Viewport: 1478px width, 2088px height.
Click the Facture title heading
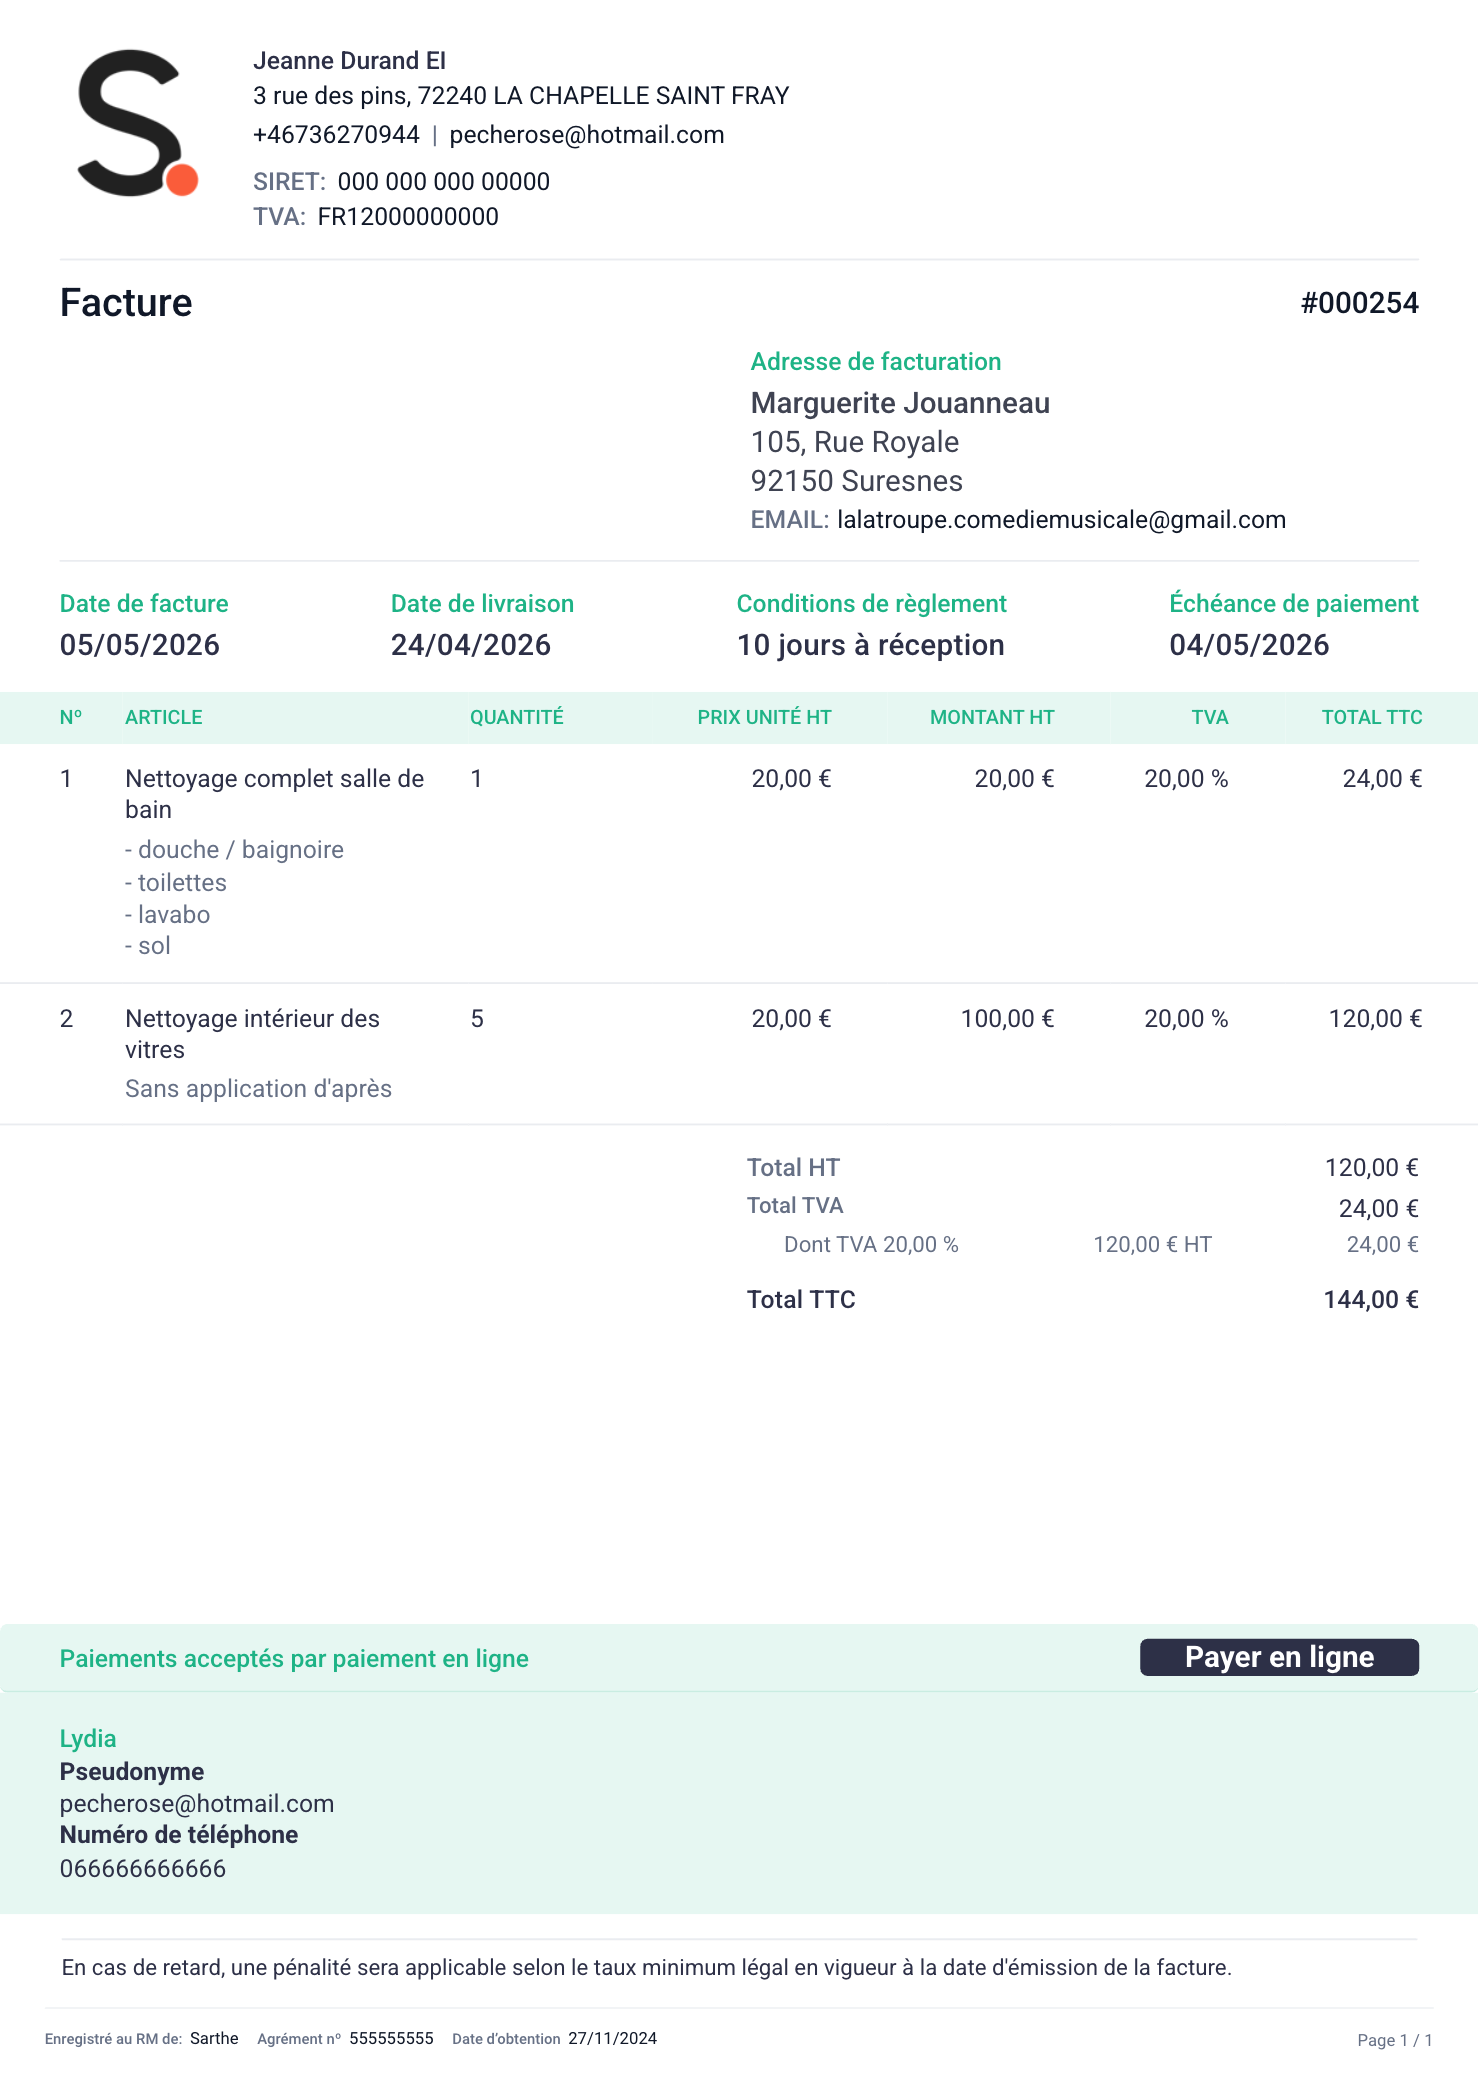pos(126,303)
